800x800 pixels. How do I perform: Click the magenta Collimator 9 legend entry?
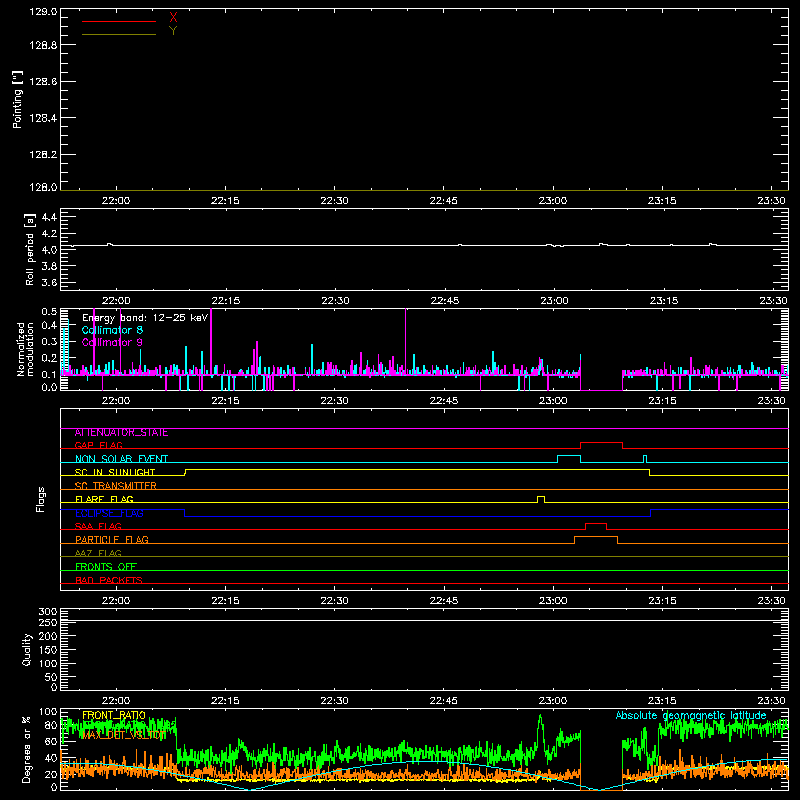(x=112, y=342)
